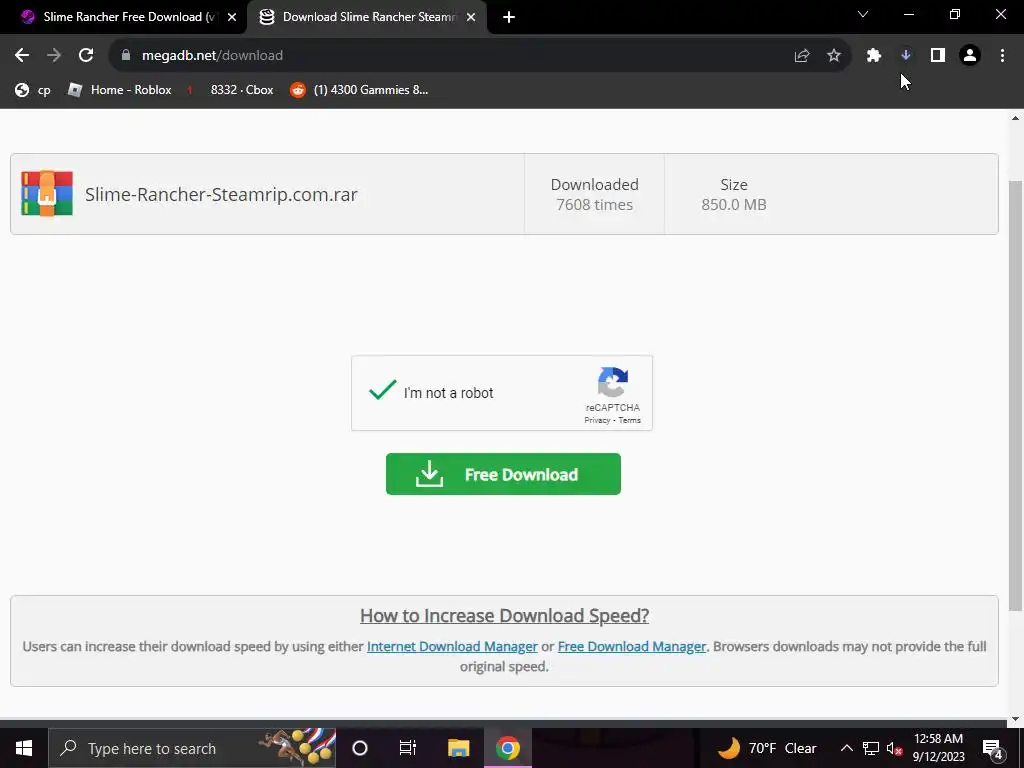The height and width of the screenshot is (768, 1024).
Task: Toggle the I'm not a robot checkbox
Action: click(x=382, y=391)
